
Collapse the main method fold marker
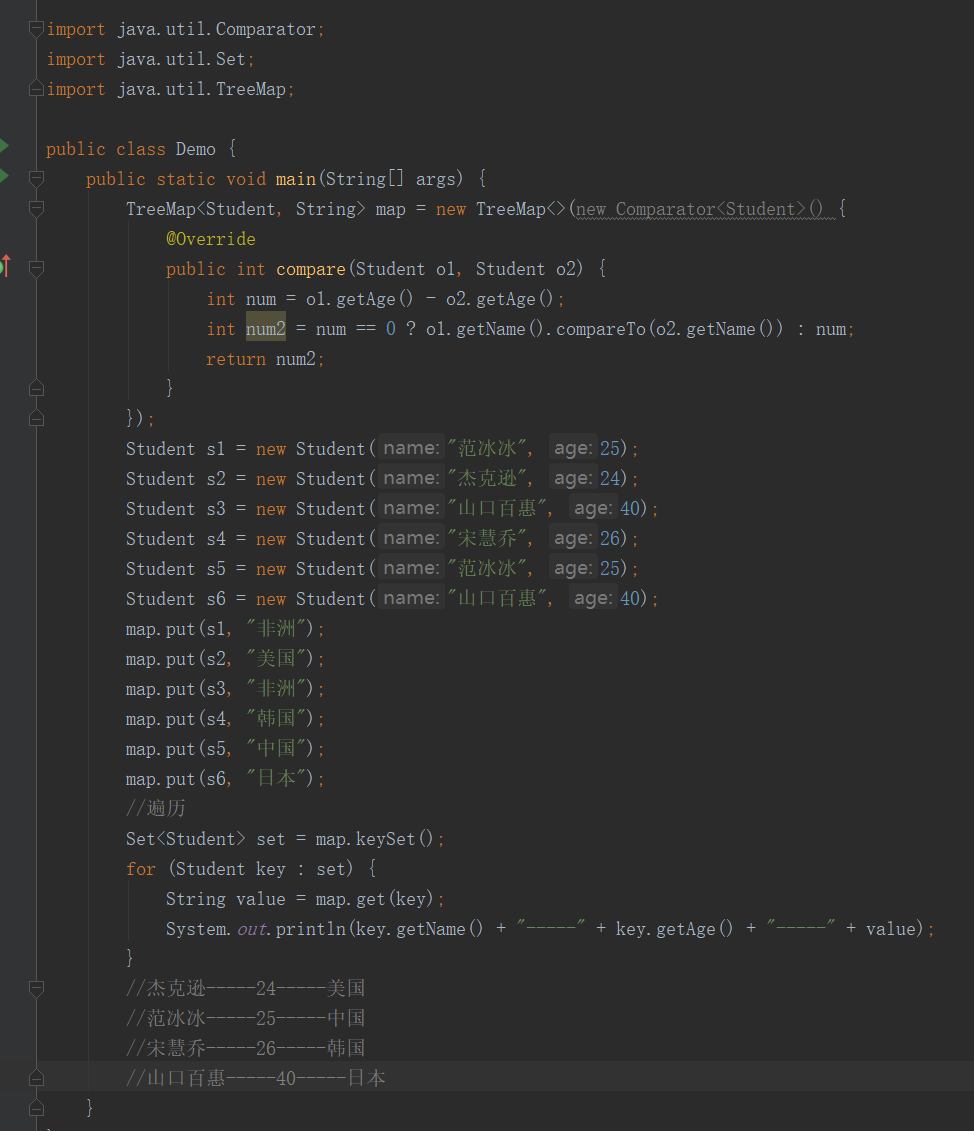36,178
